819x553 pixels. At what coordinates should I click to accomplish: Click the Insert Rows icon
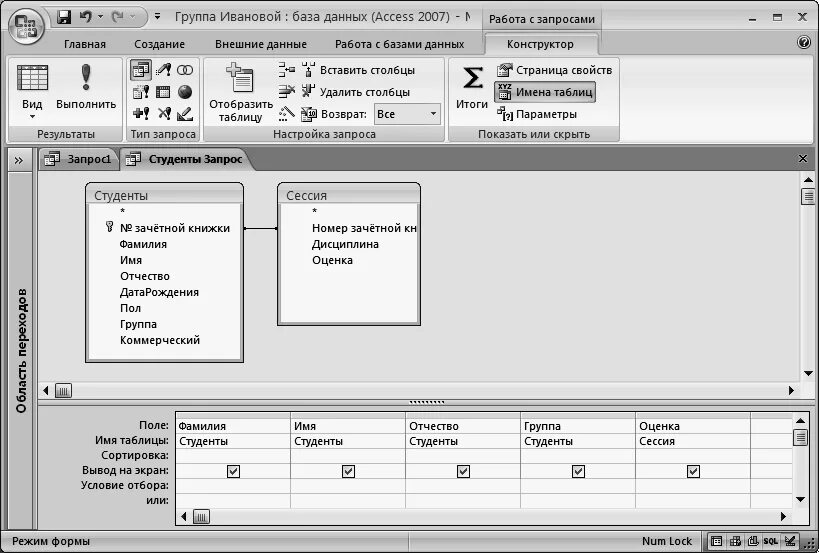[286, 69]
